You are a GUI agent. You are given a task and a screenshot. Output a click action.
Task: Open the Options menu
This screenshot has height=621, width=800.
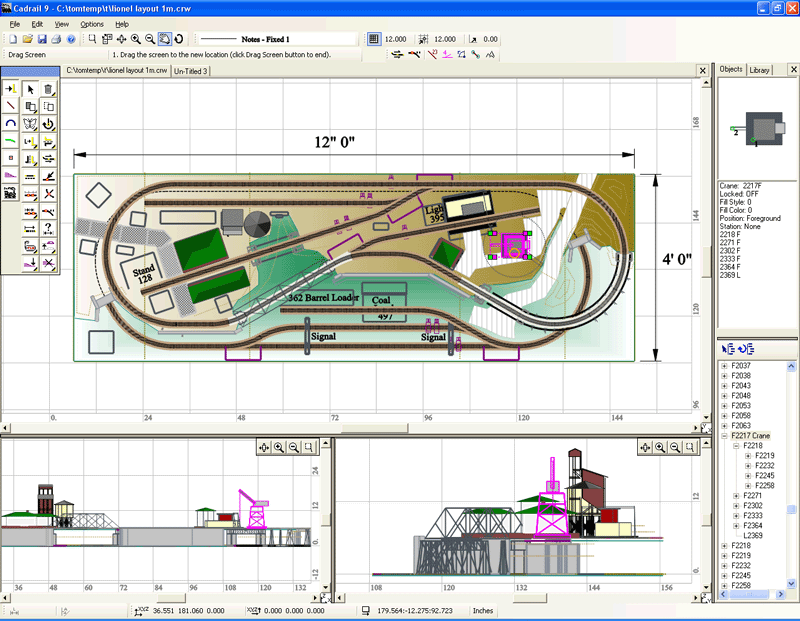click(x=92, y=24)
